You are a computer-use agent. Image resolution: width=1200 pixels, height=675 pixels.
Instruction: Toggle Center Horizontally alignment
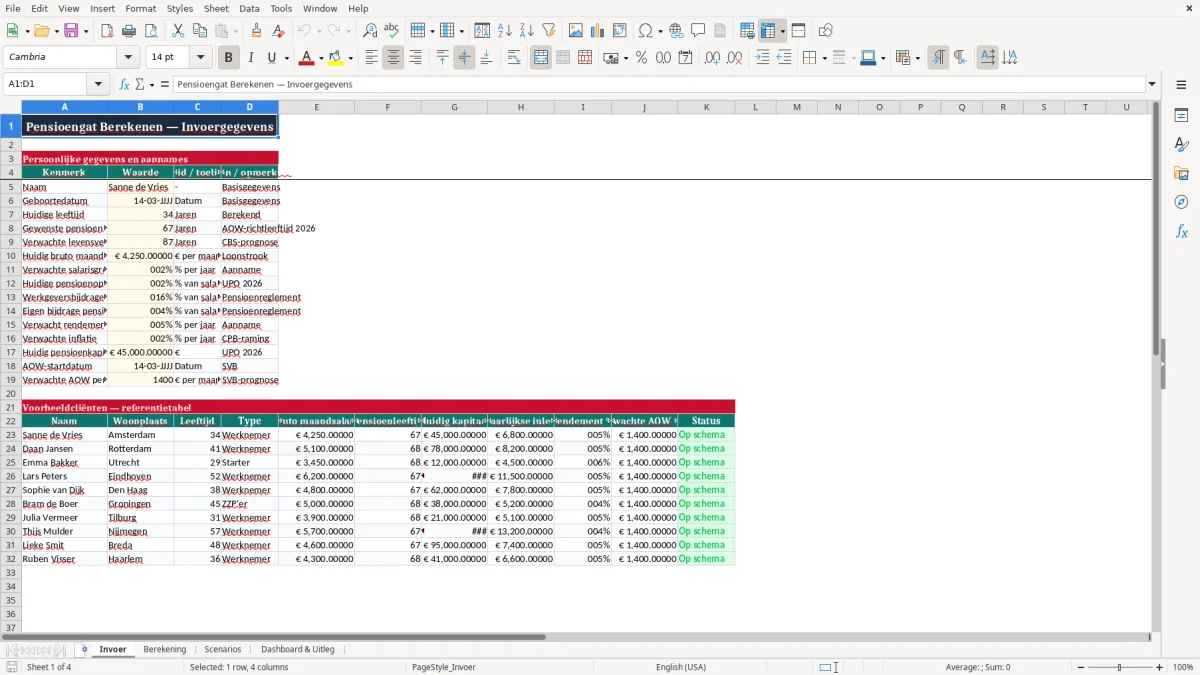tap(394, 58)
